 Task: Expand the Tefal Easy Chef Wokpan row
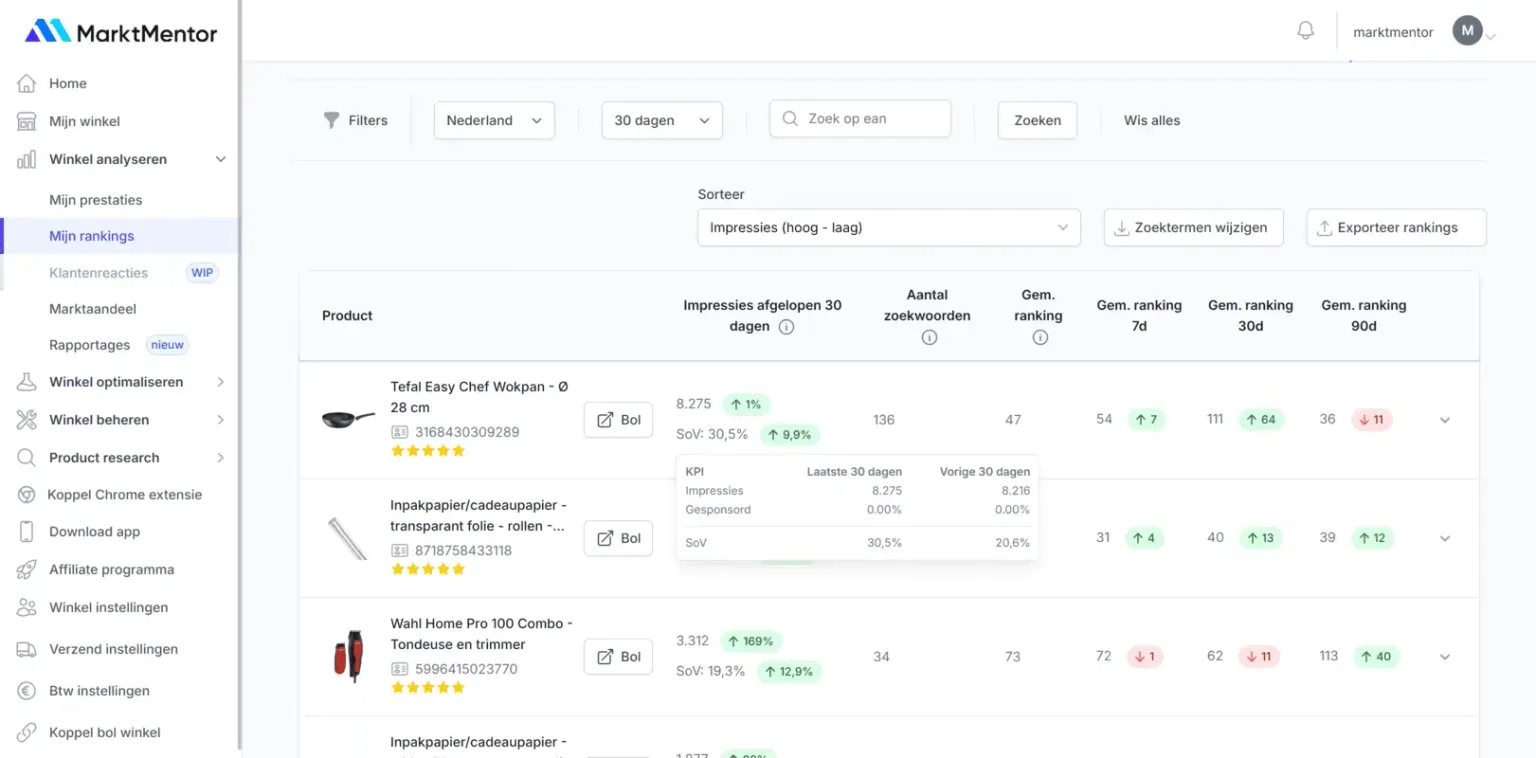[1445, 420]
